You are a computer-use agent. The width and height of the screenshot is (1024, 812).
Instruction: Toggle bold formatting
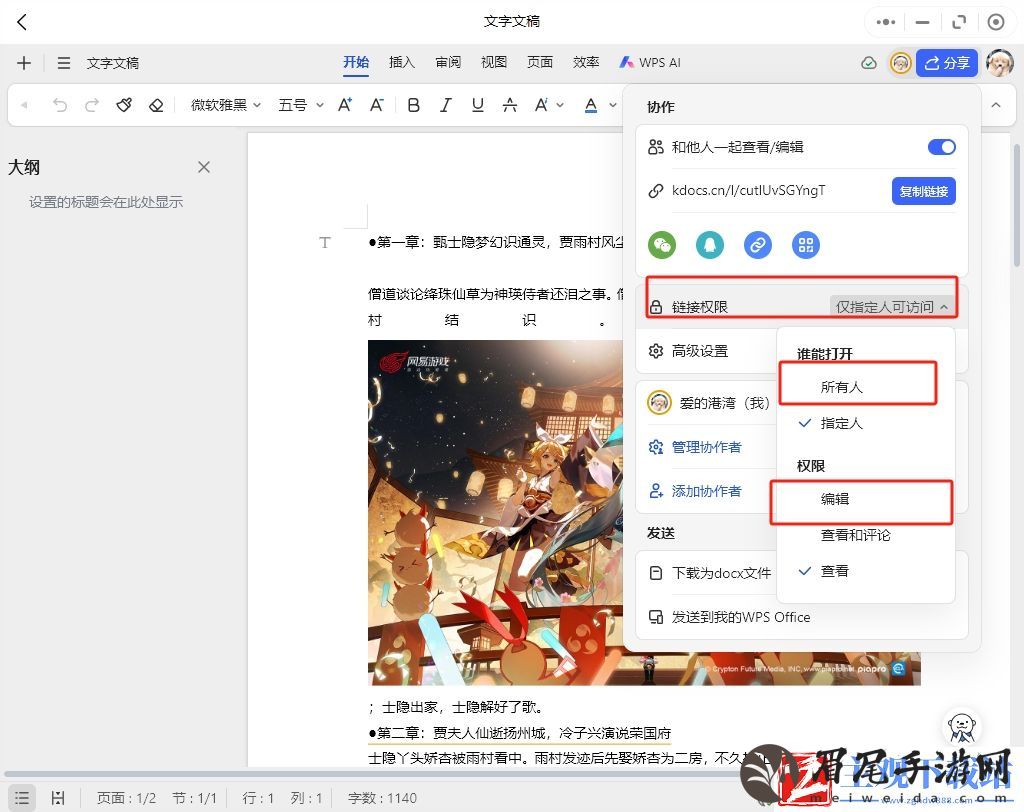point(413,105)
